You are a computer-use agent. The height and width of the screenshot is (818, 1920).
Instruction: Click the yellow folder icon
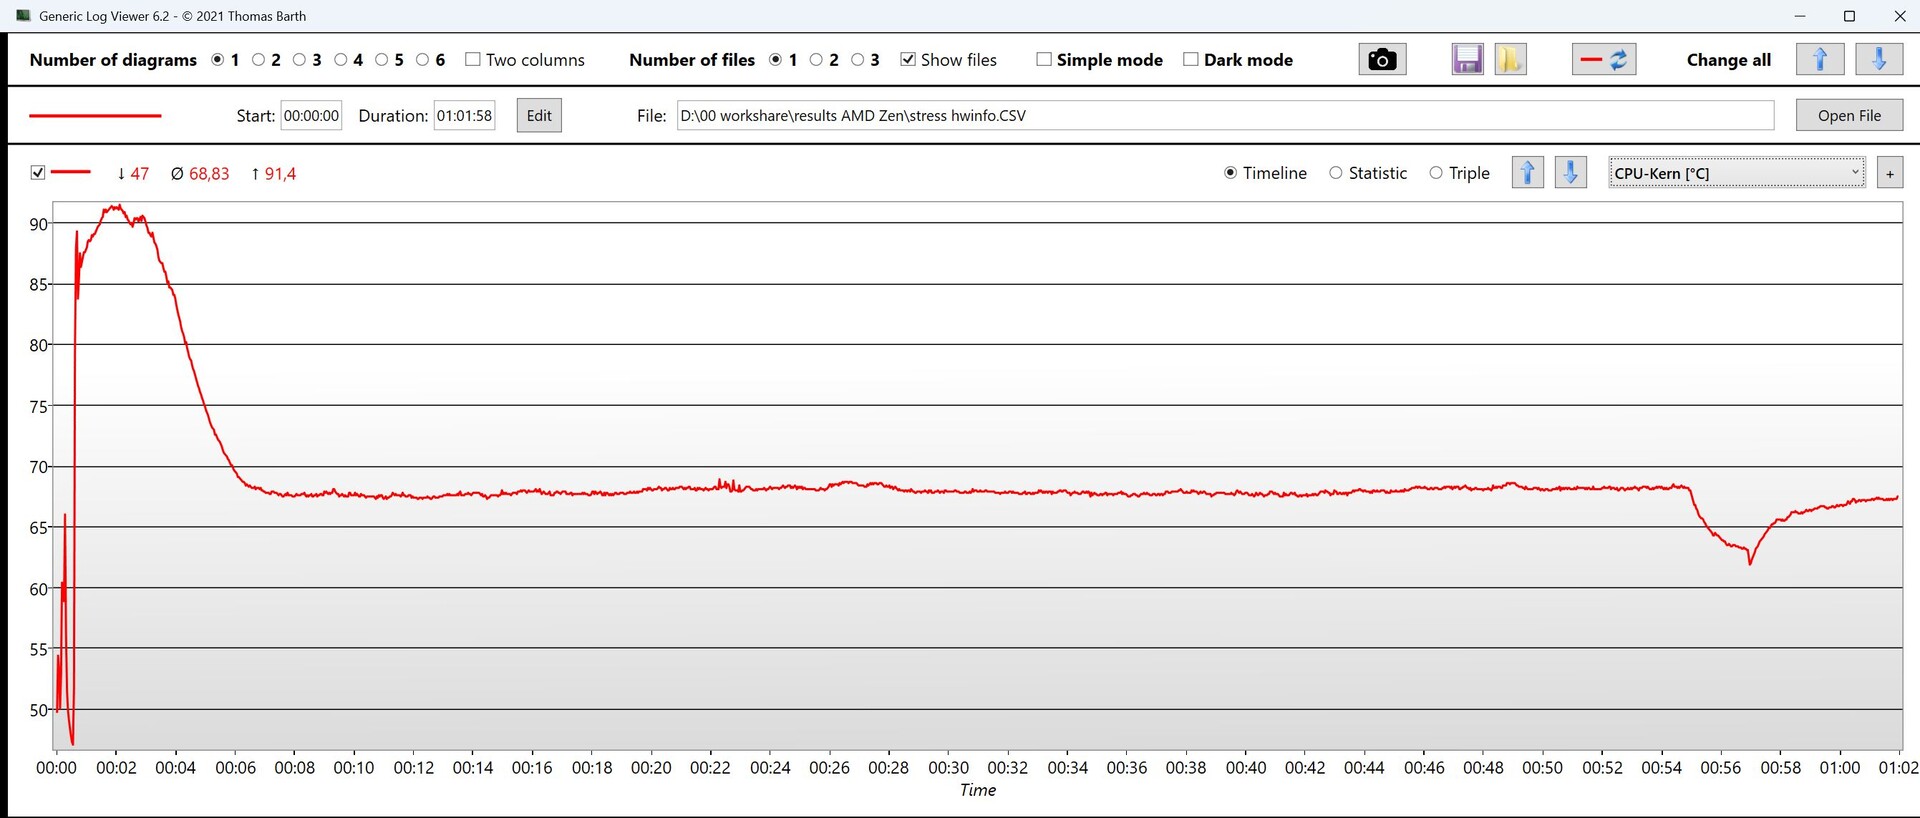tap(1510, 60)
